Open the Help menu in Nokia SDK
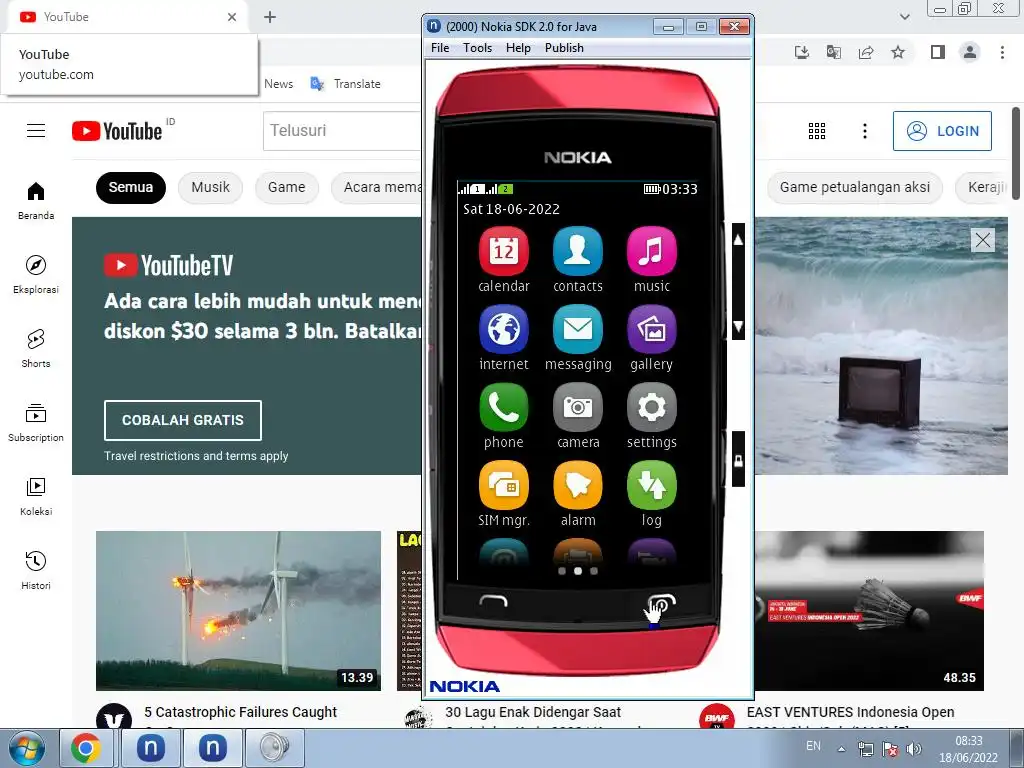Viewport: 1024px width, 768px height. click(518, 48)
